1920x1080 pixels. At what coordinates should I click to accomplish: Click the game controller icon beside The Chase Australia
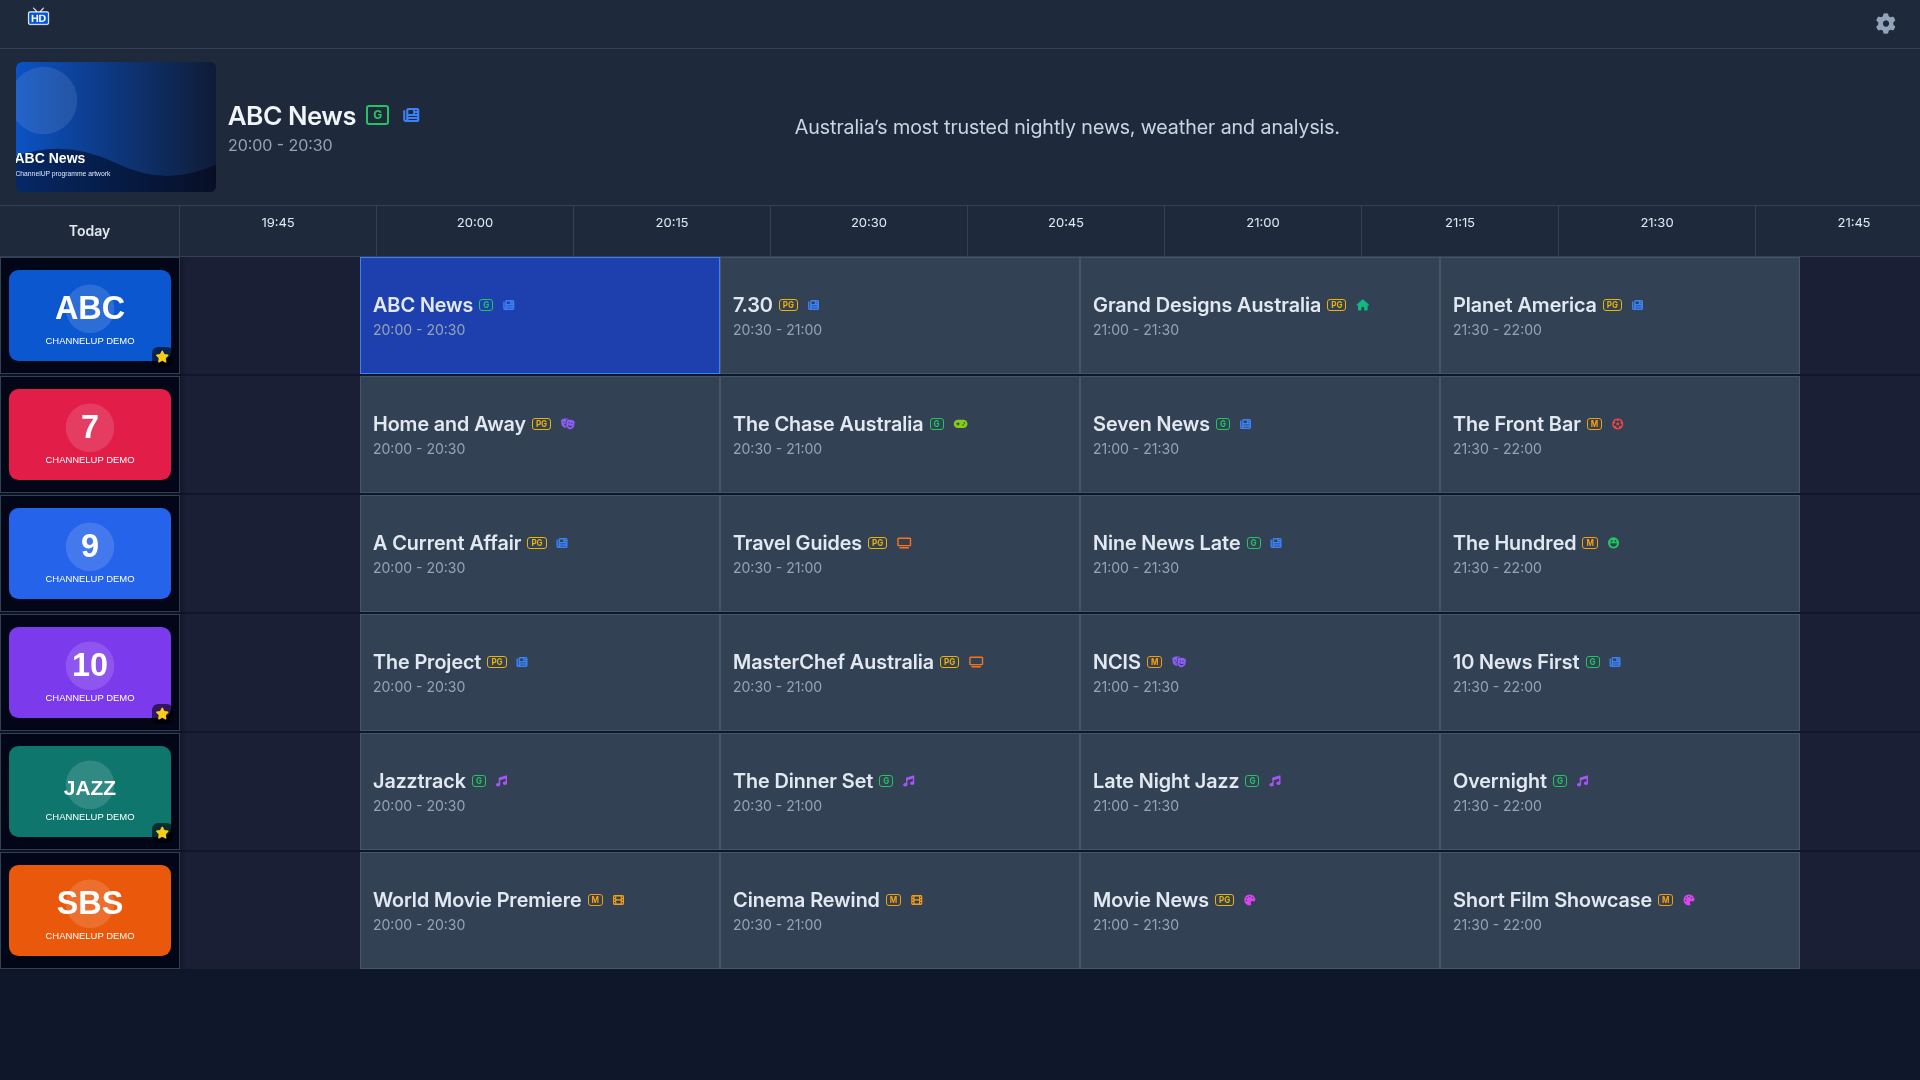(960, 424)
